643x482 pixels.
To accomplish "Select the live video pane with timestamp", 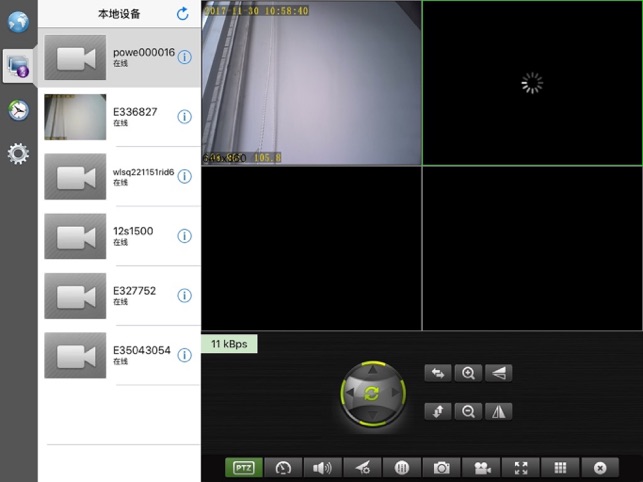I will 311,83.
